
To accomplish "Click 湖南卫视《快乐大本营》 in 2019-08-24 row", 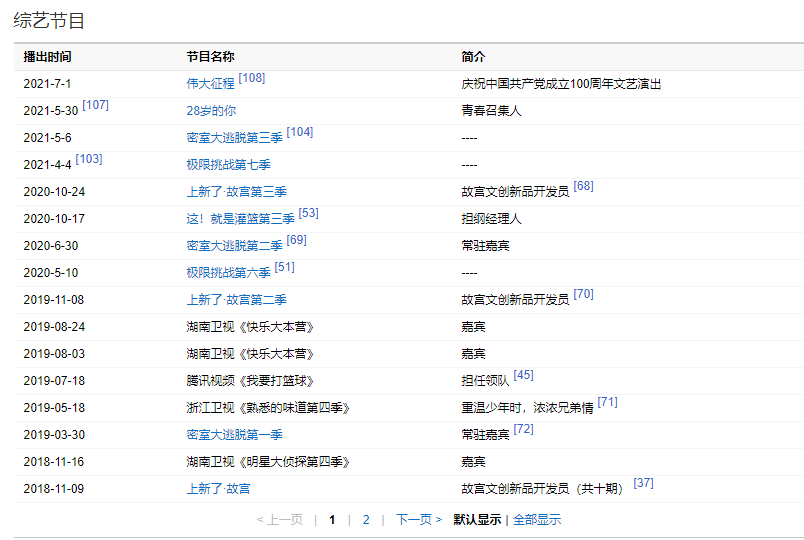I will (250, 327).
